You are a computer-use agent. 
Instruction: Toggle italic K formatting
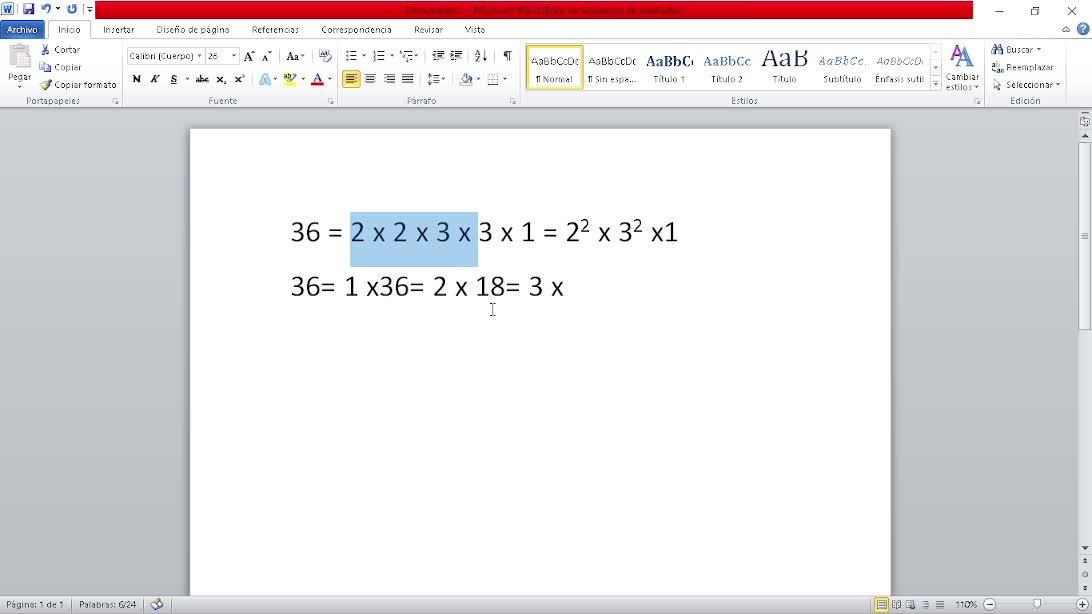(155, 79)
